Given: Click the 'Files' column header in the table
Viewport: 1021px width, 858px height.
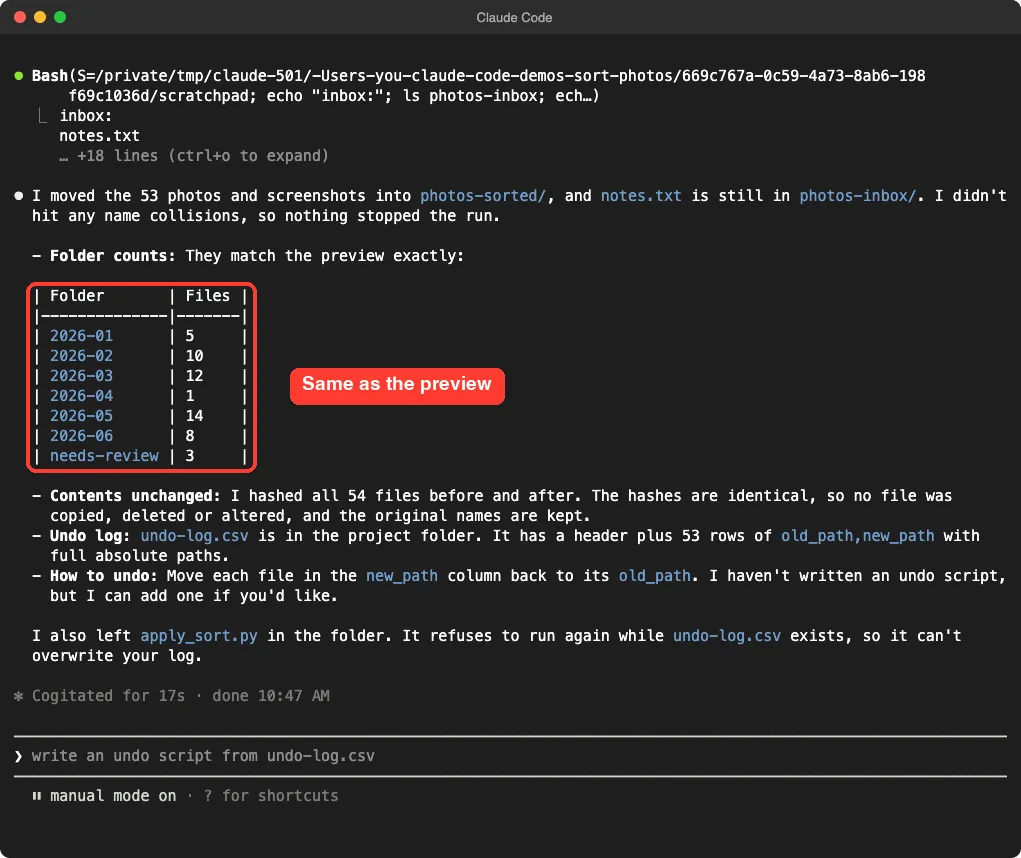Looking at the screenshot, I should pyautogui.click(x=208, y=296).
